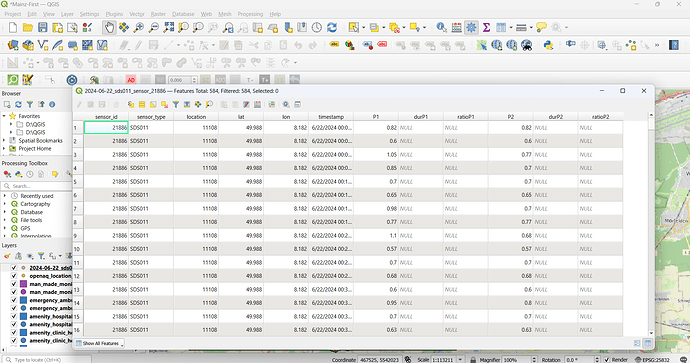
Task: Click the sensor_id column header
Action: (106, 117)
